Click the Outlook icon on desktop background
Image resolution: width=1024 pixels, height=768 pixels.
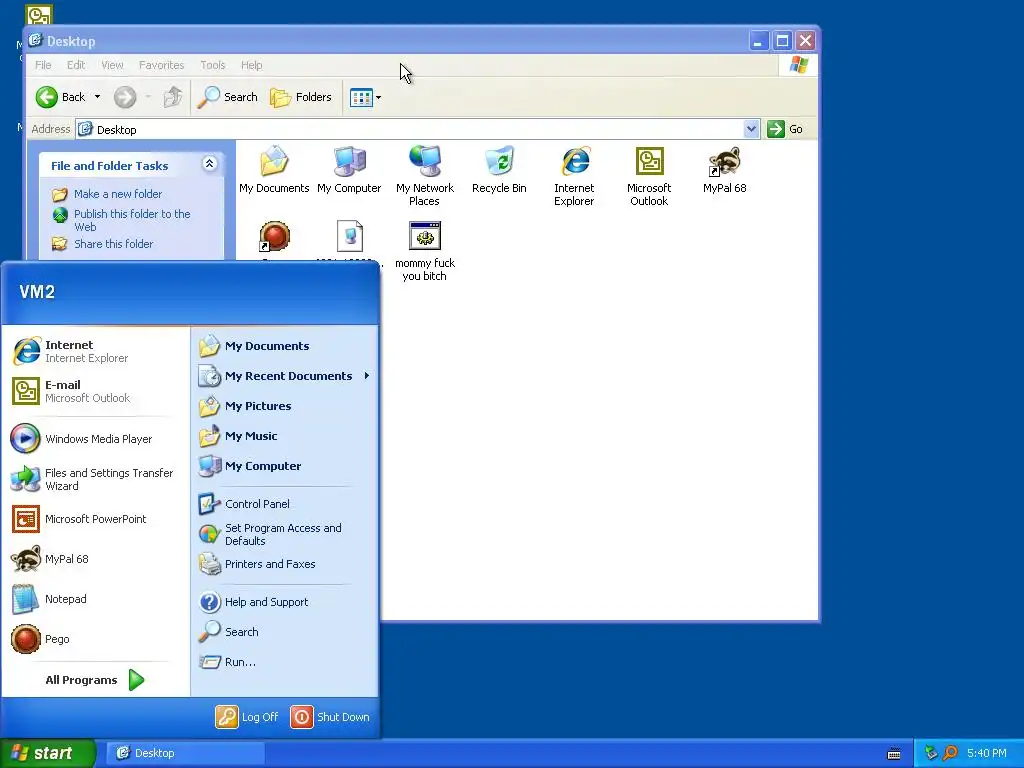click(39, 14)
